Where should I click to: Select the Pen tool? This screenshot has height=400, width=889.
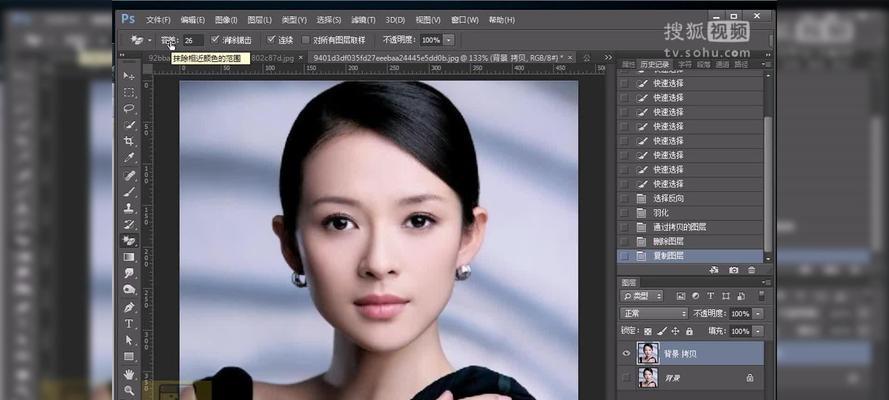click(129, 308)
